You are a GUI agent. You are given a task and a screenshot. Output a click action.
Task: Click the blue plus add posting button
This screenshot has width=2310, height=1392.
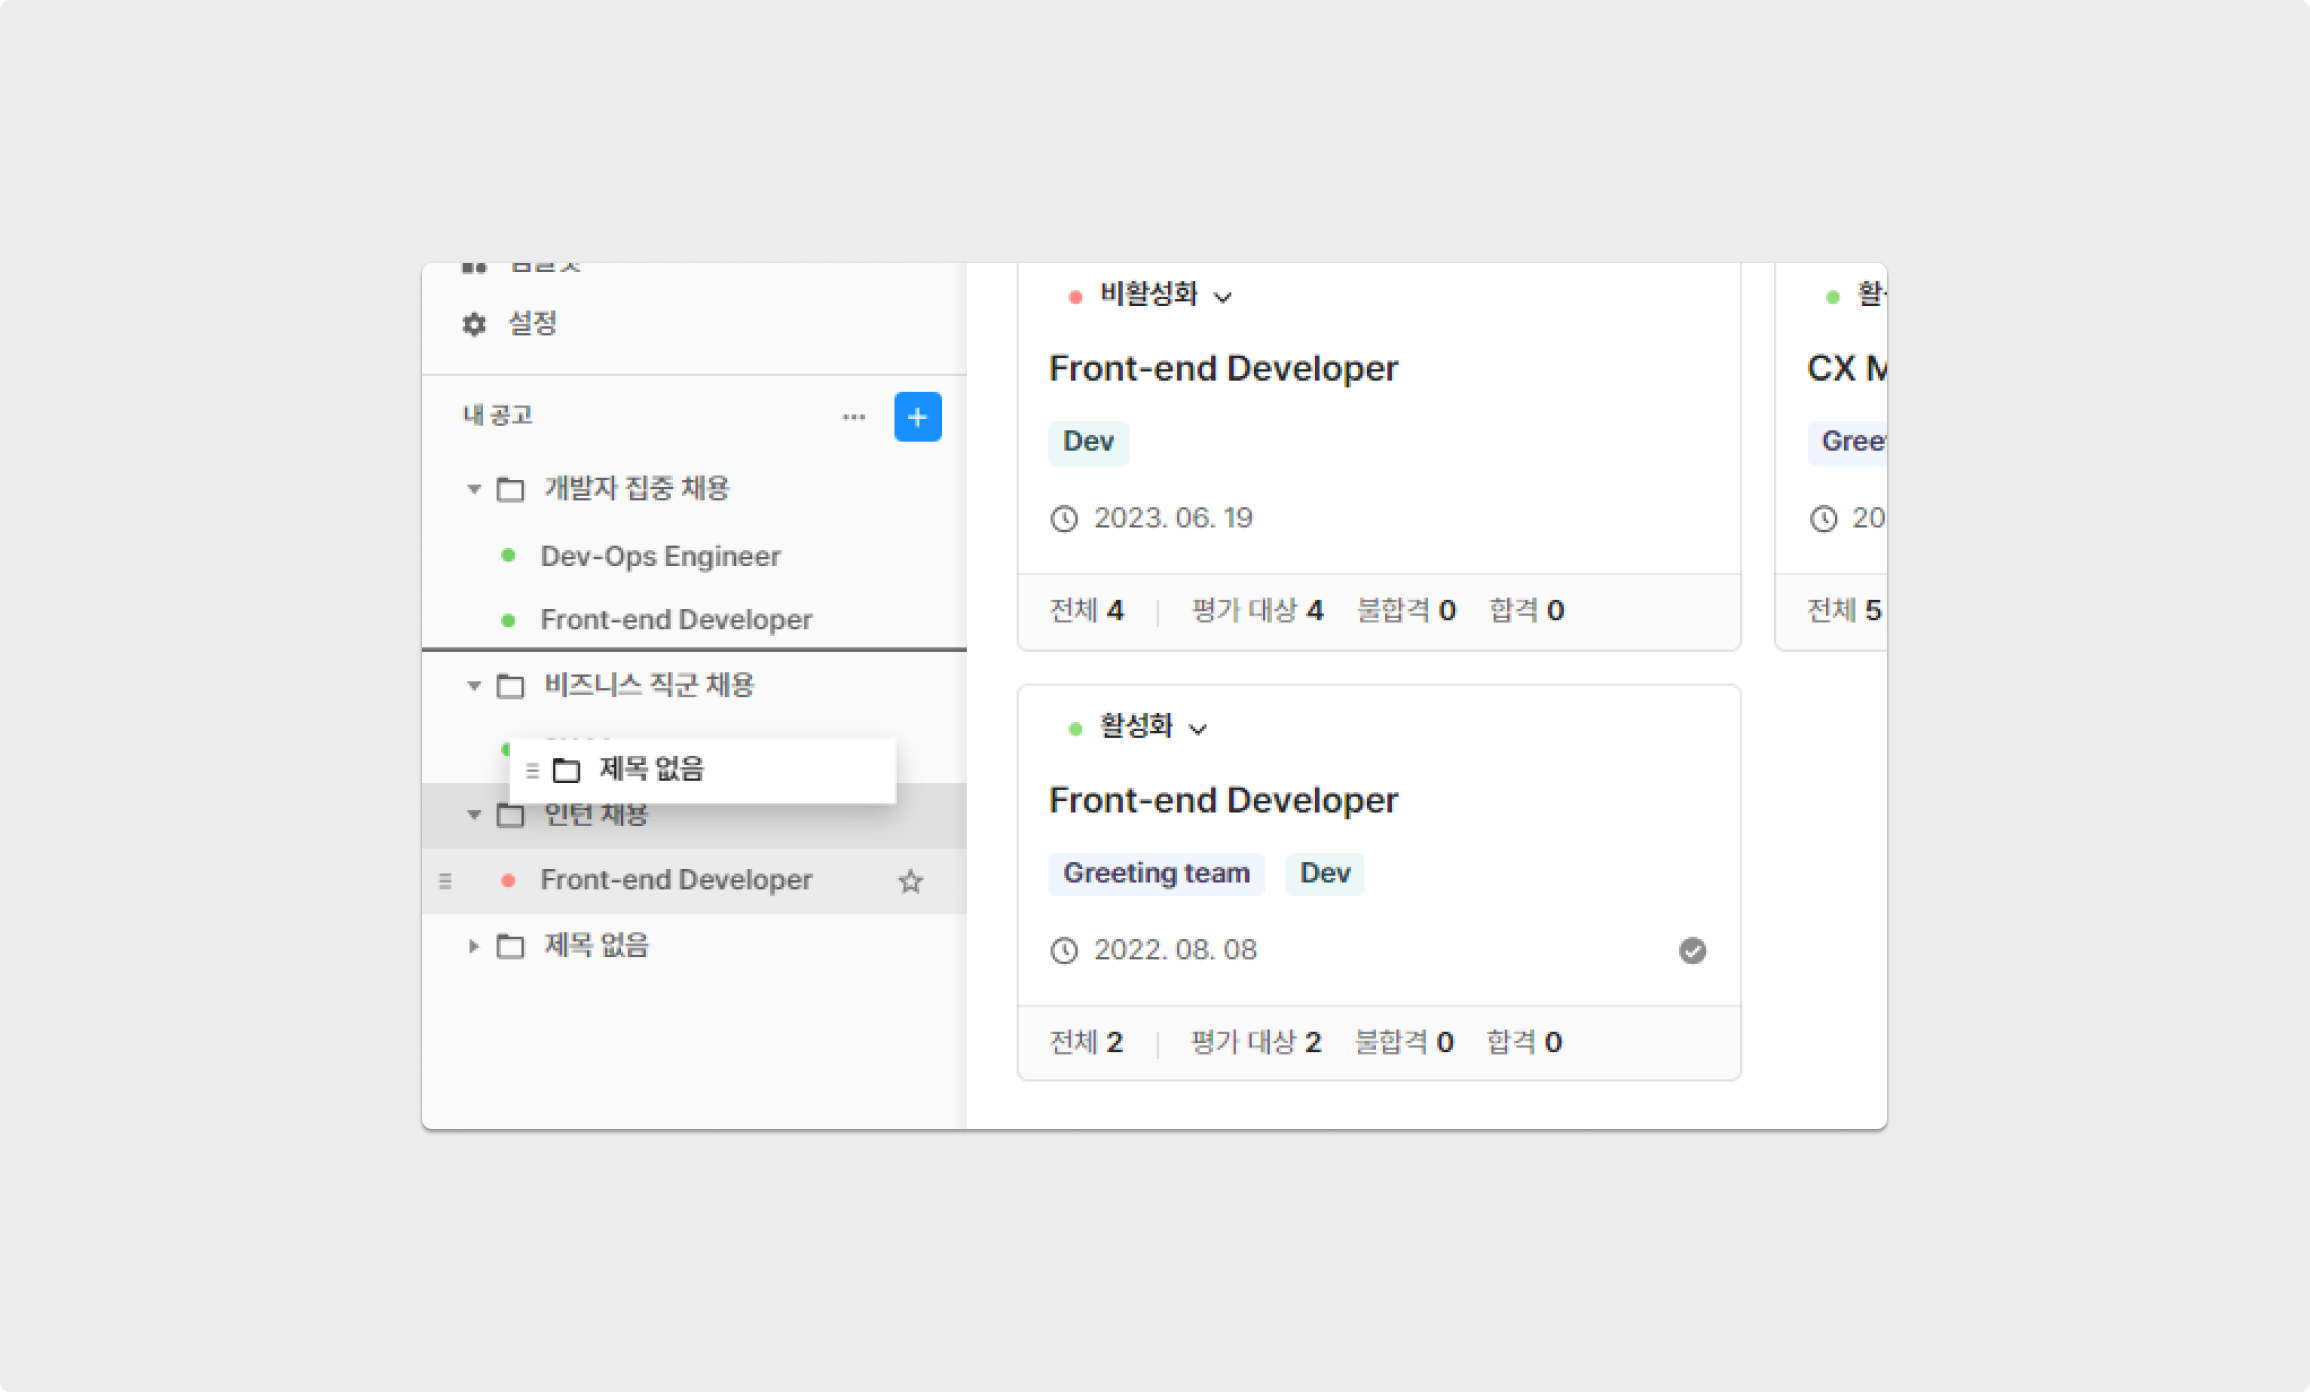917,417
